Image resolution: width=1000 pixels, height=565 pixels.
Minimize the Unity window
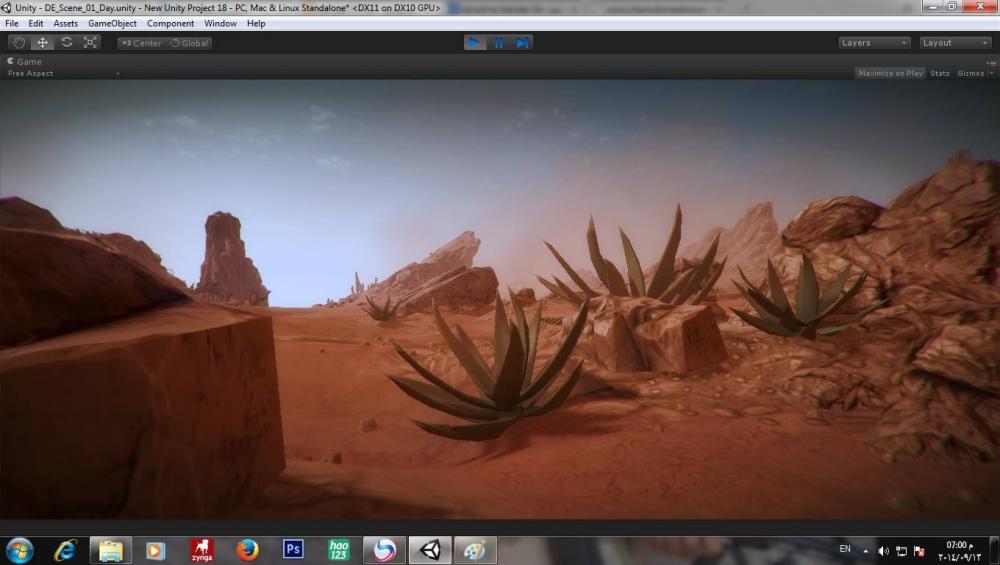coord(934,6)
